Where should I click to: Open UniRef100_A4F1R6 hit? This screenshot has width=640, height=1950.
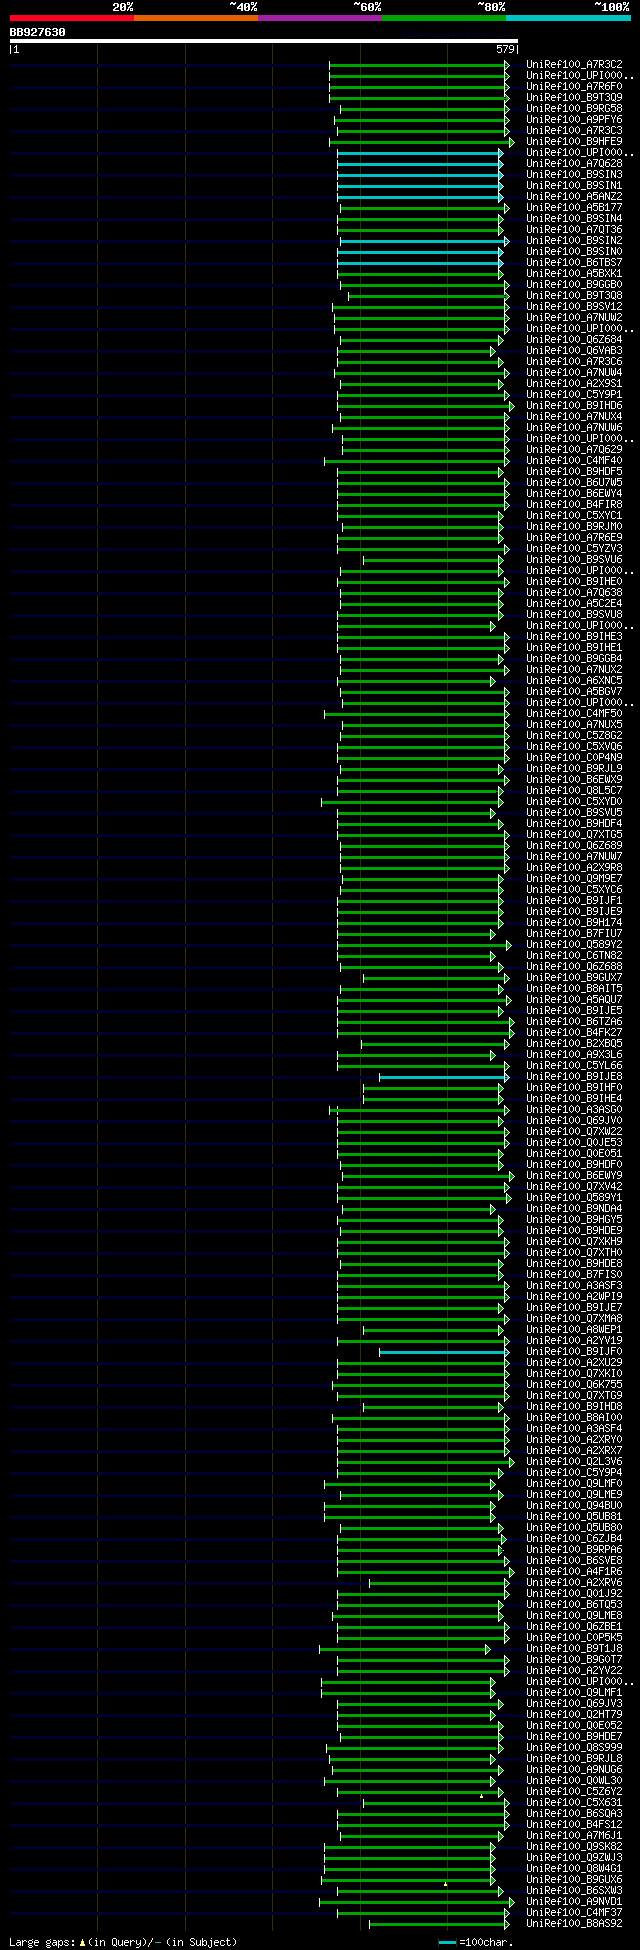point(574,1572)
